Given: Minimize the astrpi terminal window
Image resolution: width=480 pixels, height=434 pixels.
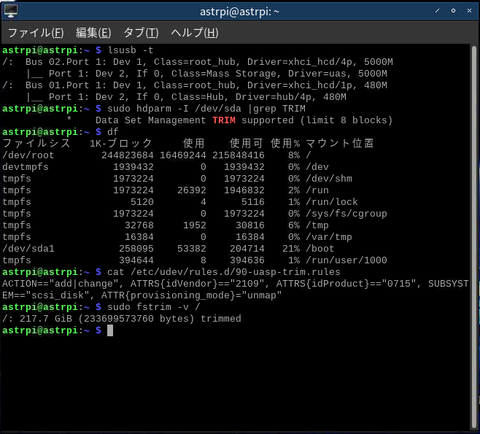Looking at the screenshot, I should click(437, 11).
